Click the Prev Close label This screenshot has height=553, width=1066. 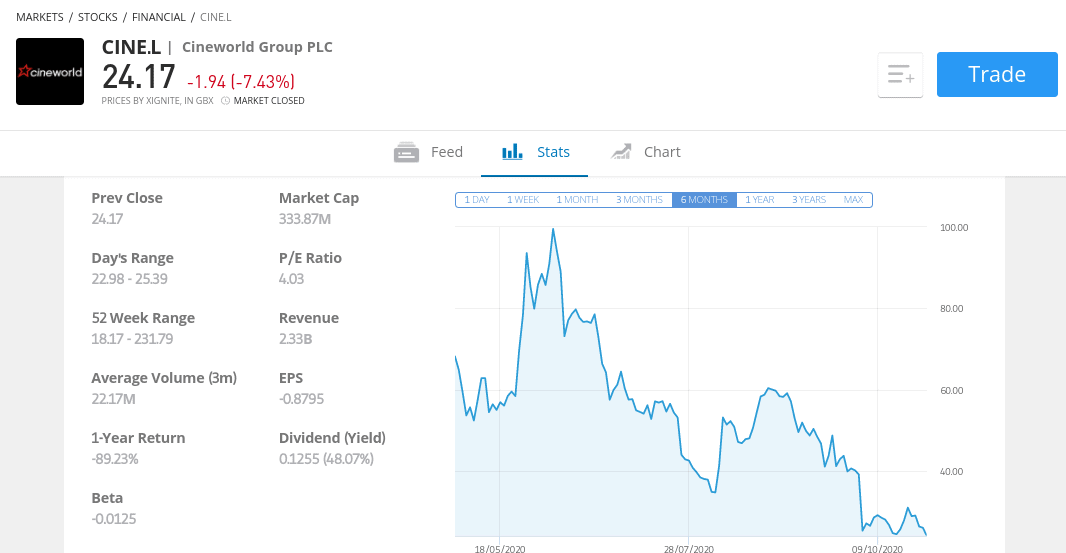pos(127,198)
